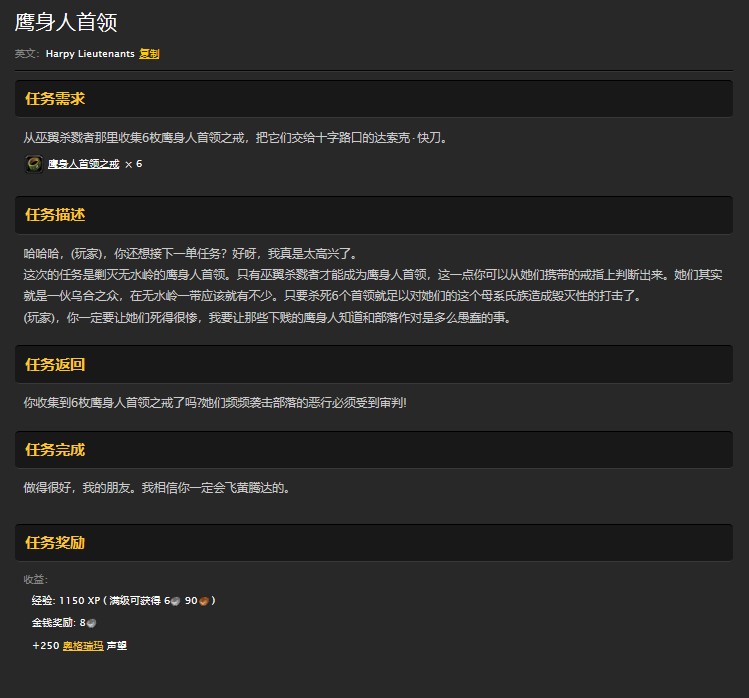Click the 任务需求 section header

55,99
